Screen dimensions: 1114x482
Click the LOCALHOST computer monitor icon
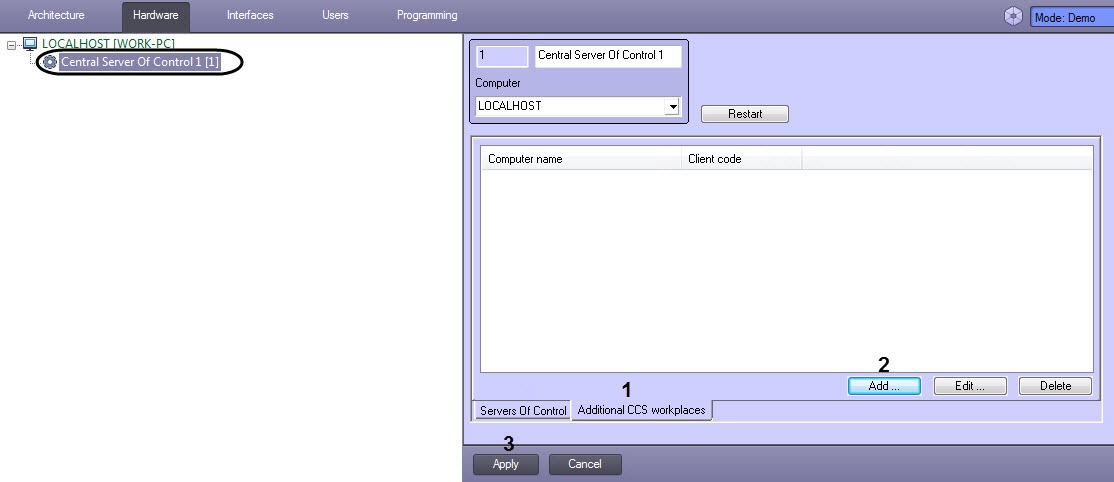click(30, 45)
